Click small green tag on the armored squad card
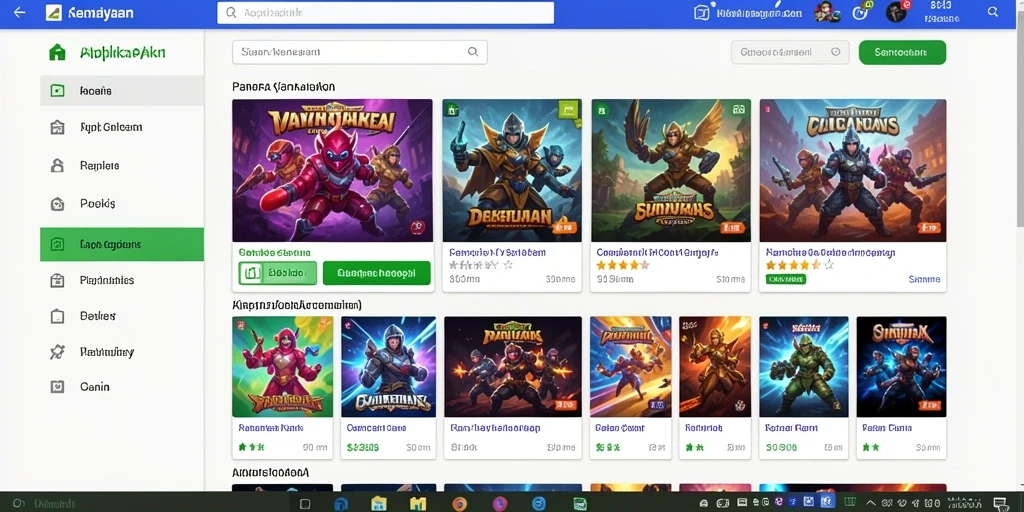1024x512 pixels. 786,279
